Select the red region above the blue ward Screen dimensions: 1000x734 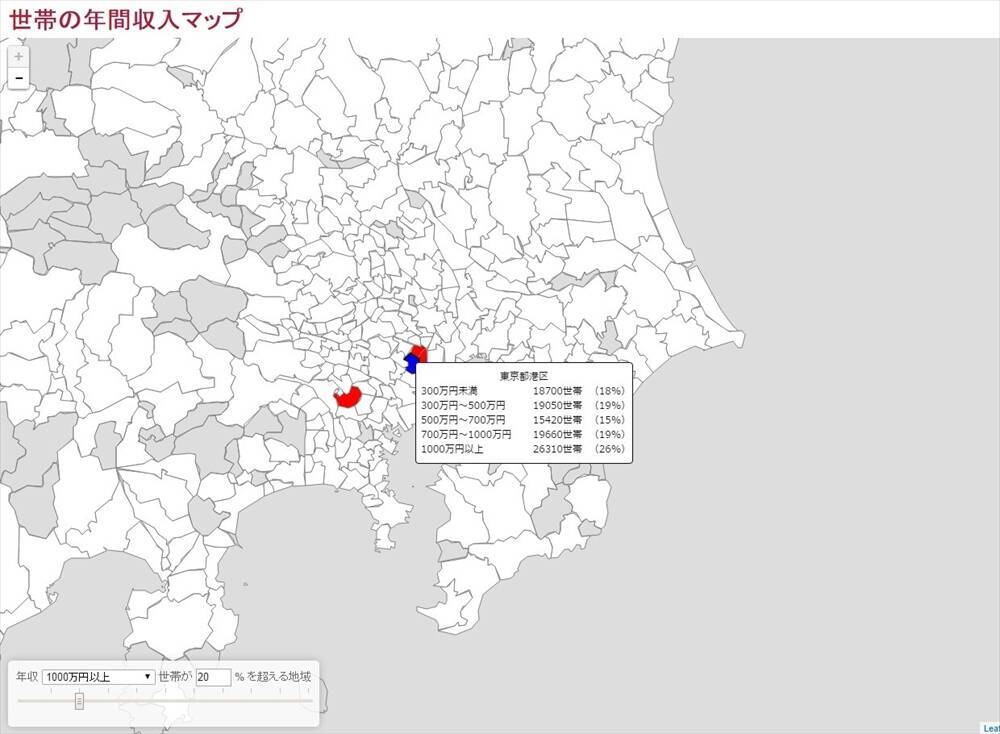(x=420, y=353)
